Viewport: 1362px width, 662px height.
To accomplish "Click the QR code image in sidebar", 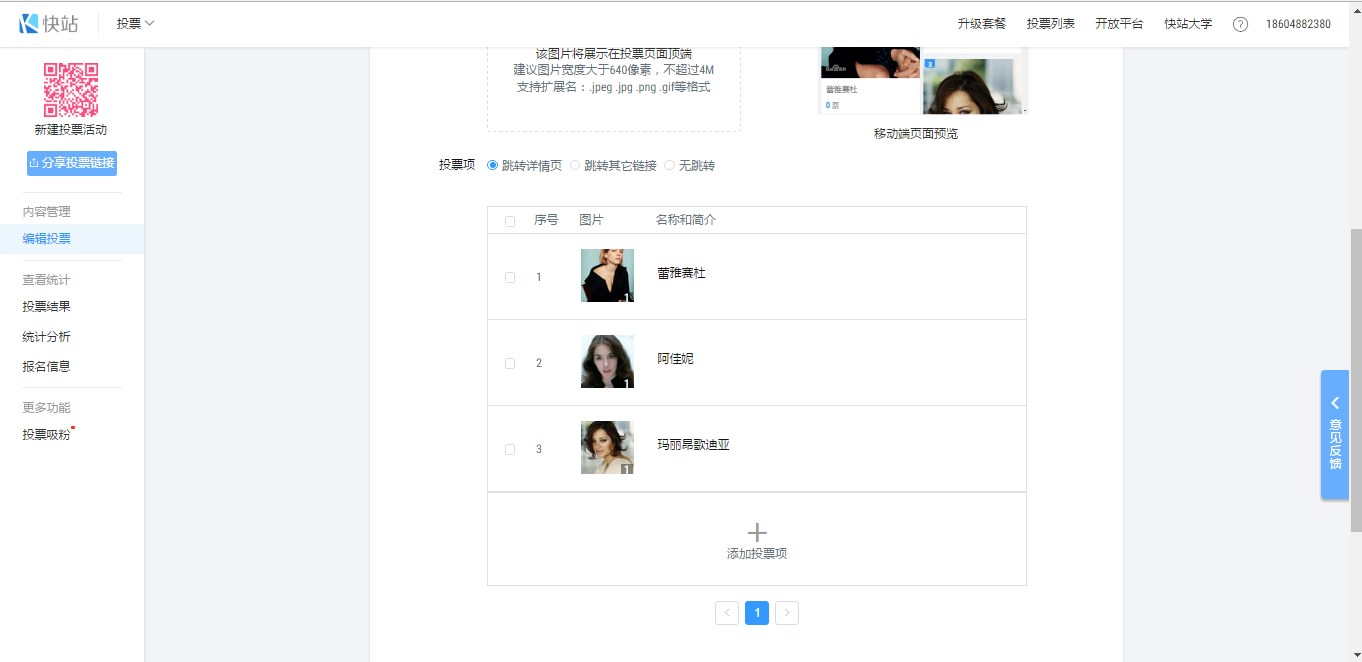I will pyautogui.click(x=70, y=90).
